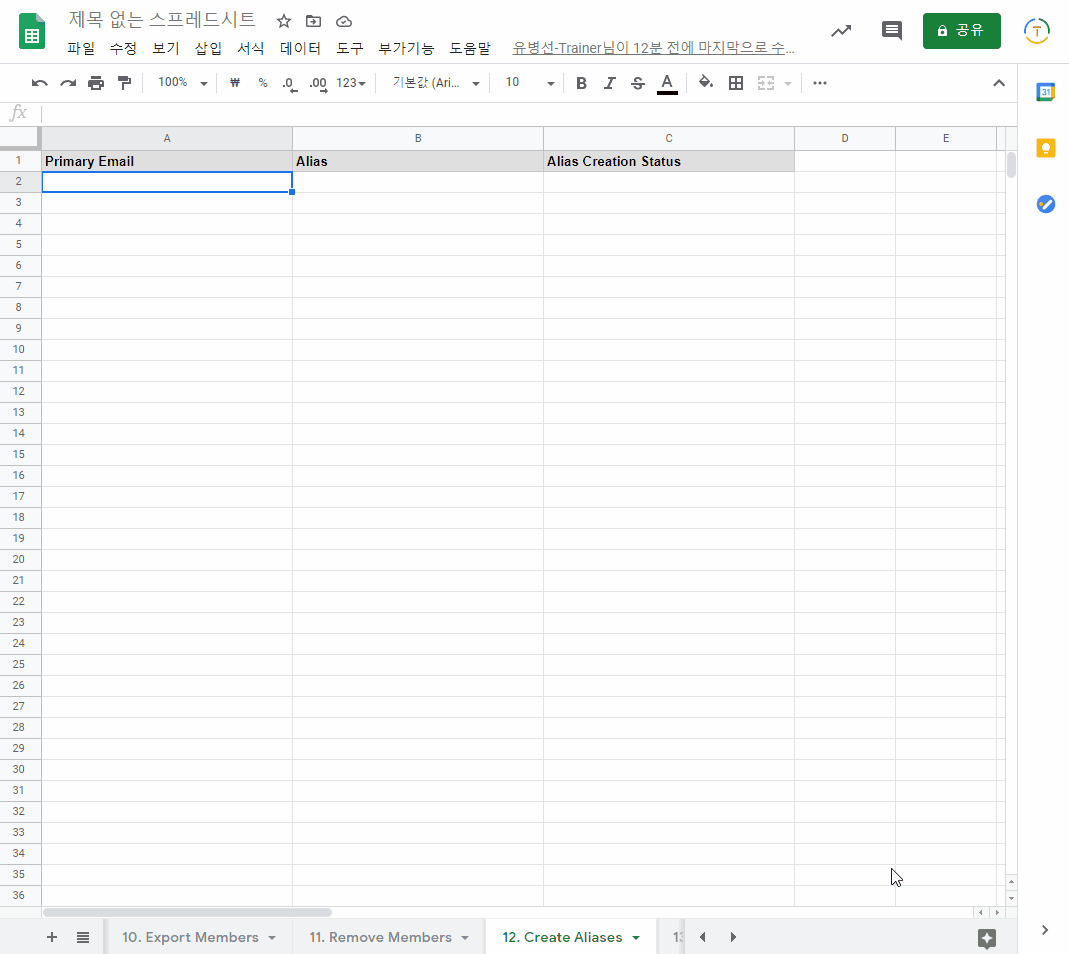The height and width of the screenshot is (954, 1069).
Task: Open the activity dashboard trend icon
Action: tap(841, 31)
